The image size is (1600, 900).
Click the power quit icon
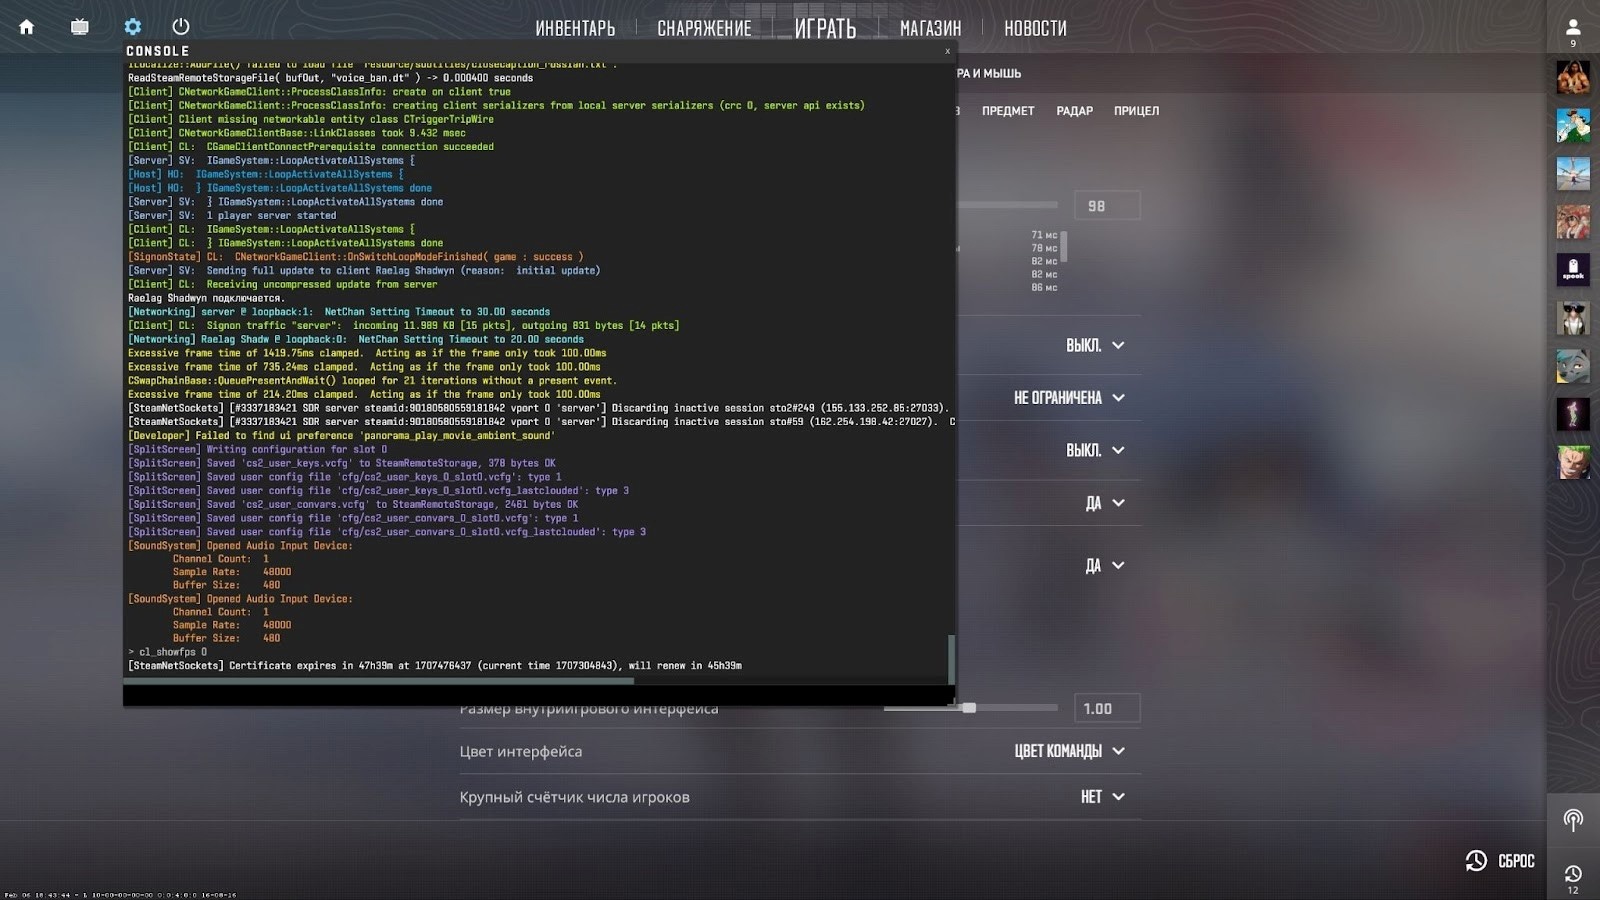click(x=181, y=27)
